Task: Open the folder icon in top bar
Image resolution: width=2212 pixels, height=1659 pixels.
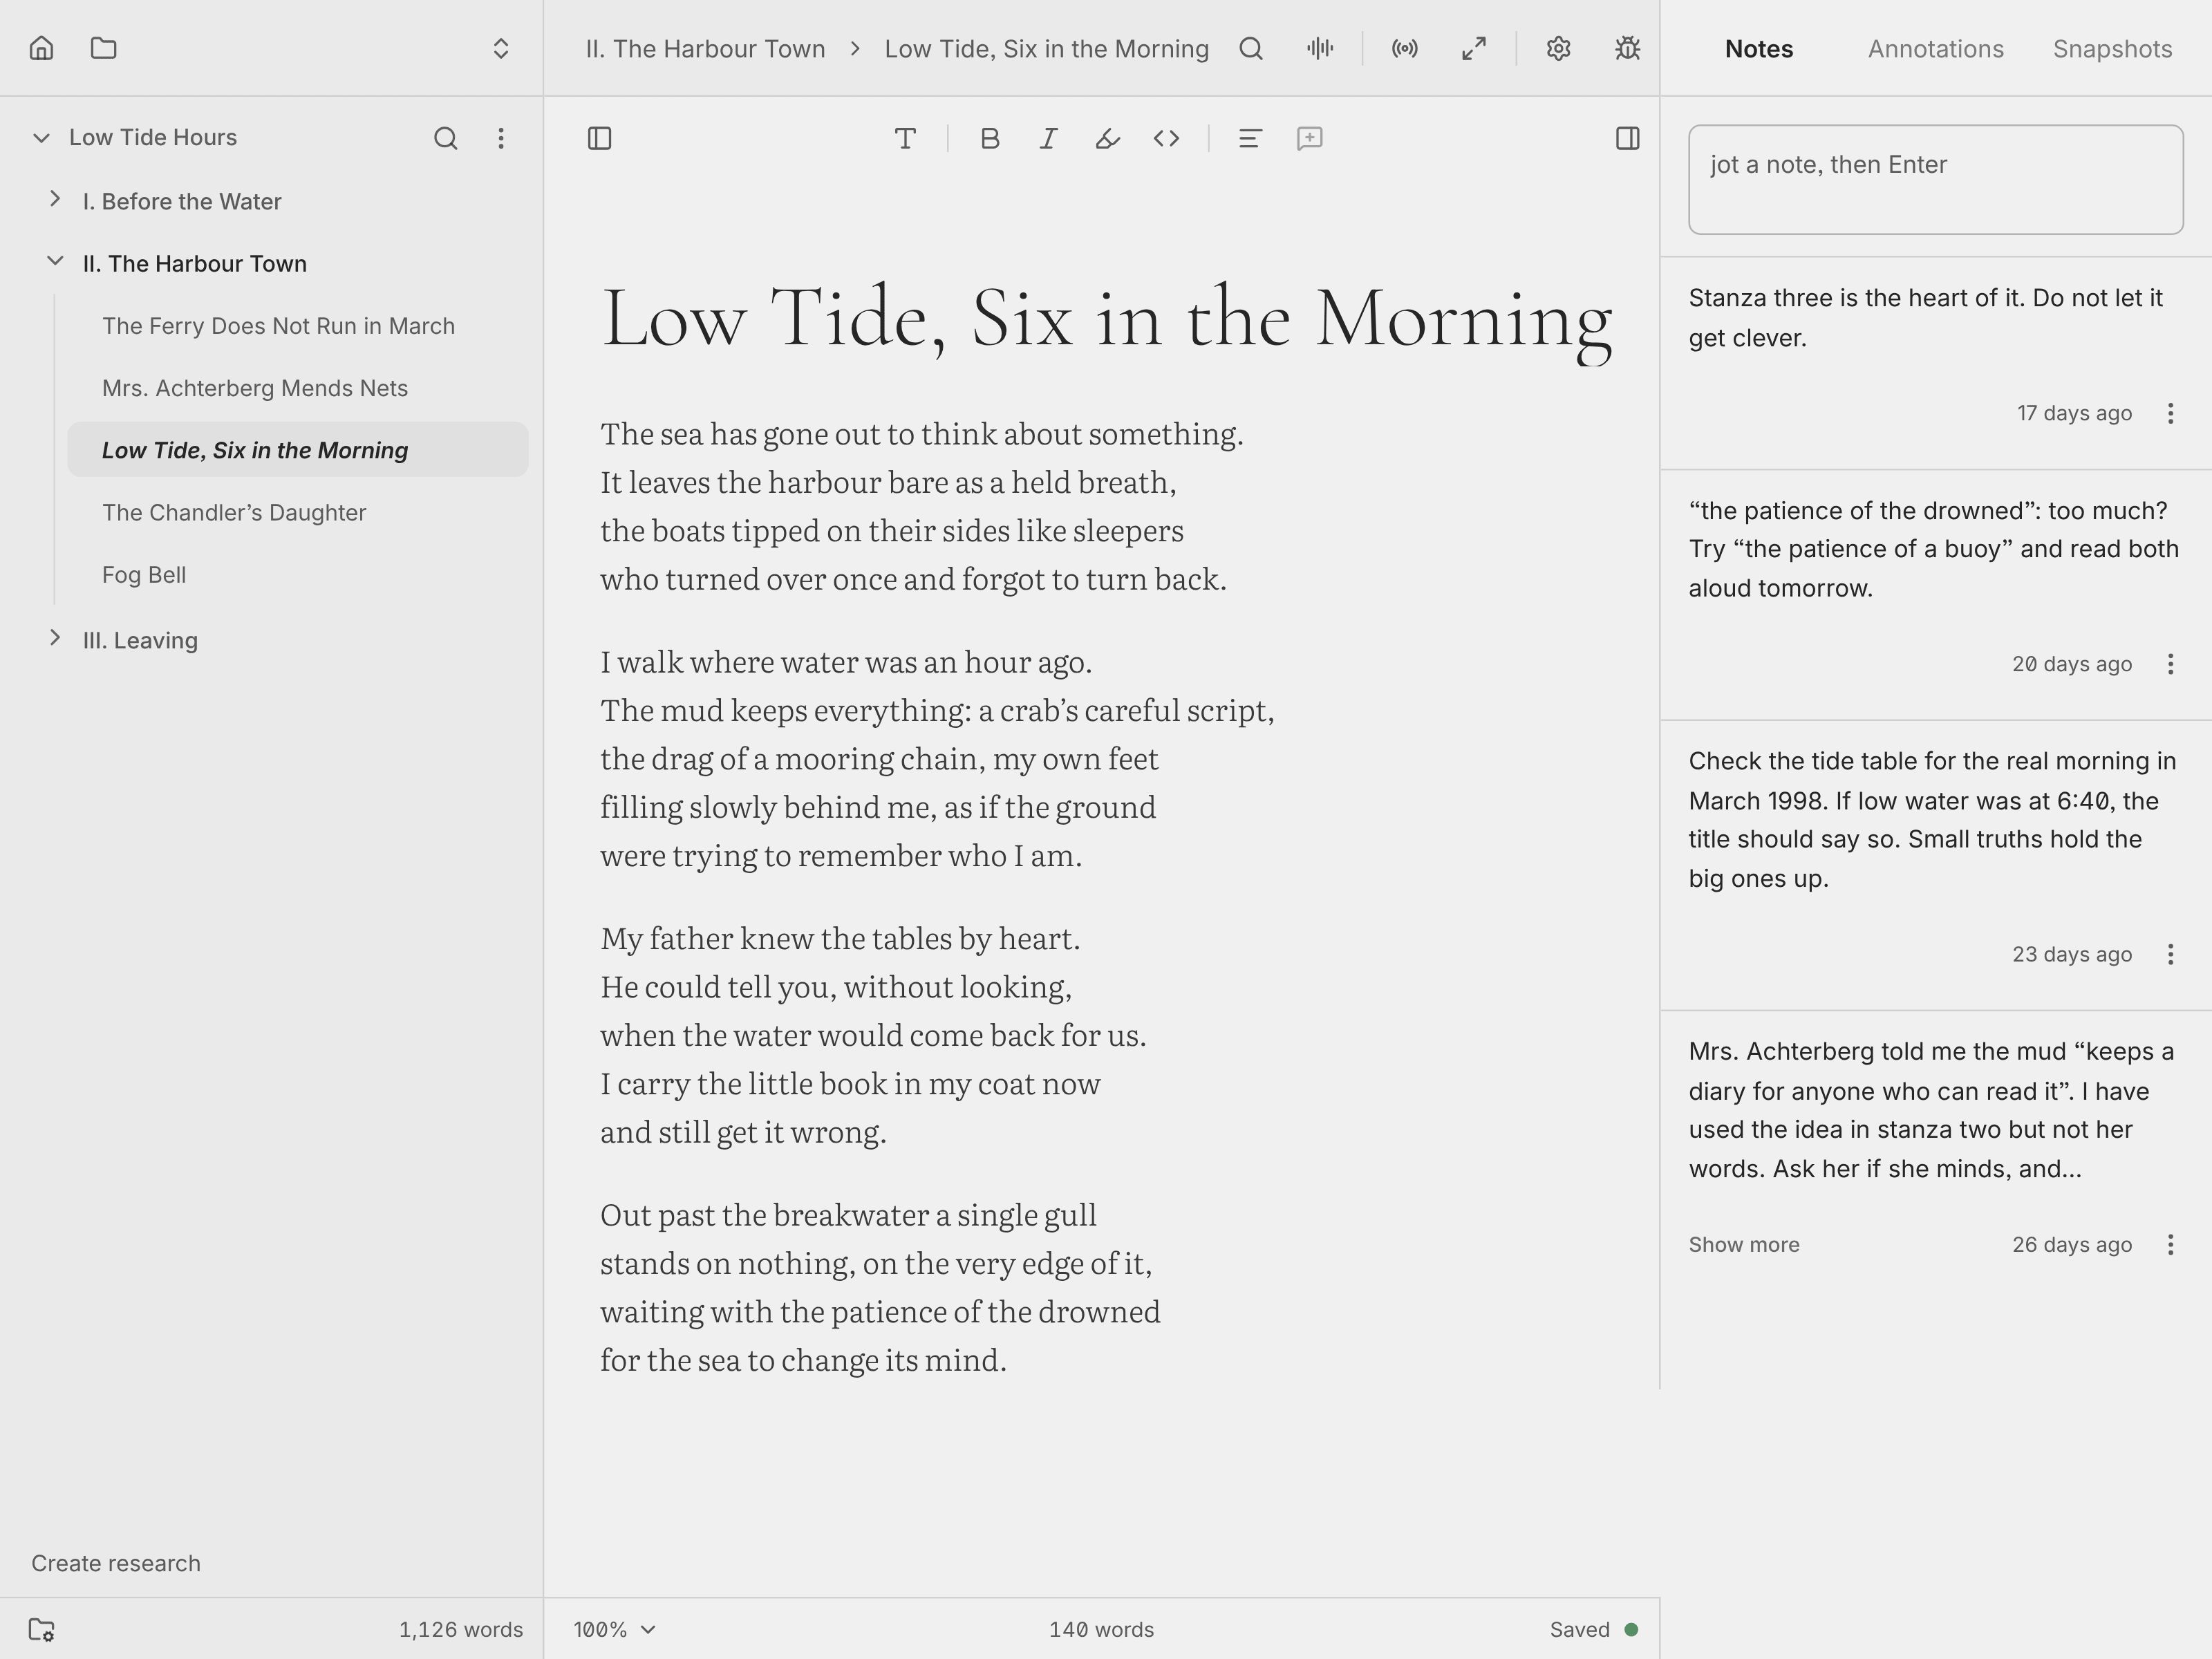Action: [x=103, y=48]
